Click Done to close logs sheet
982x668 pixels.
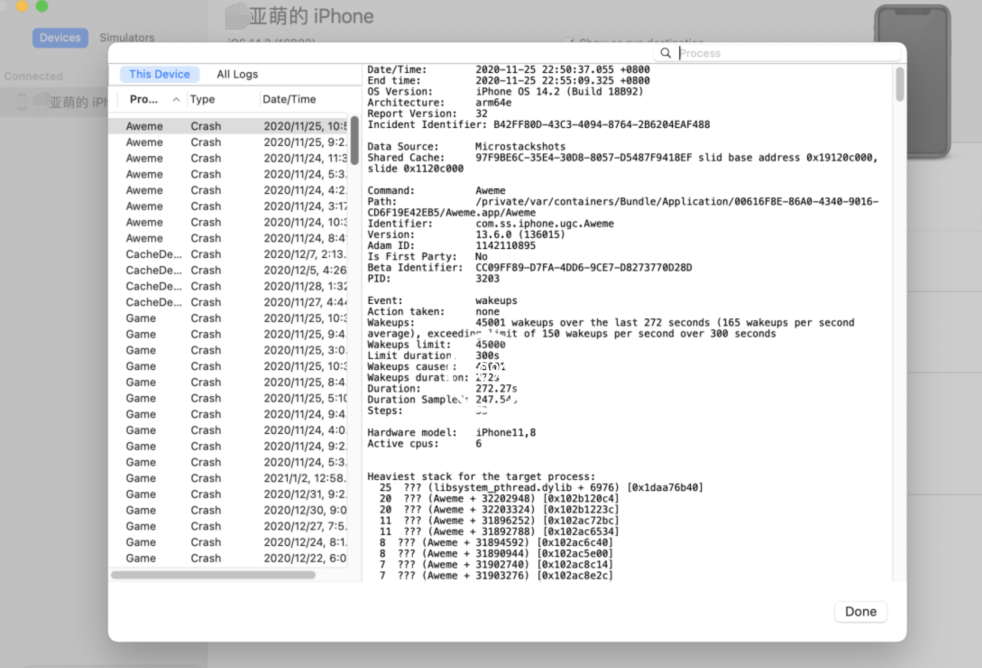tap(861, 612)
